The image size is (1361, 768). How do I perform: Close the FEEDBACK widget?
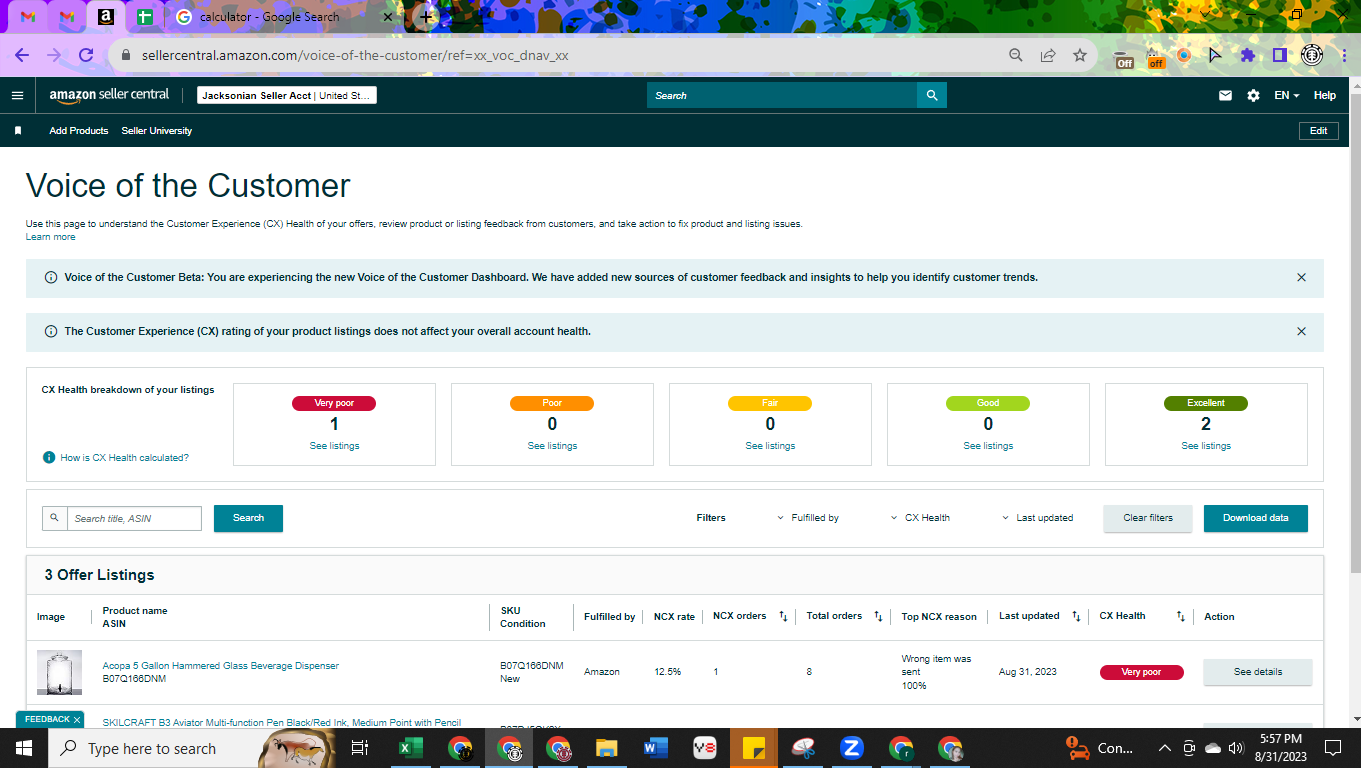pos(77,720)
